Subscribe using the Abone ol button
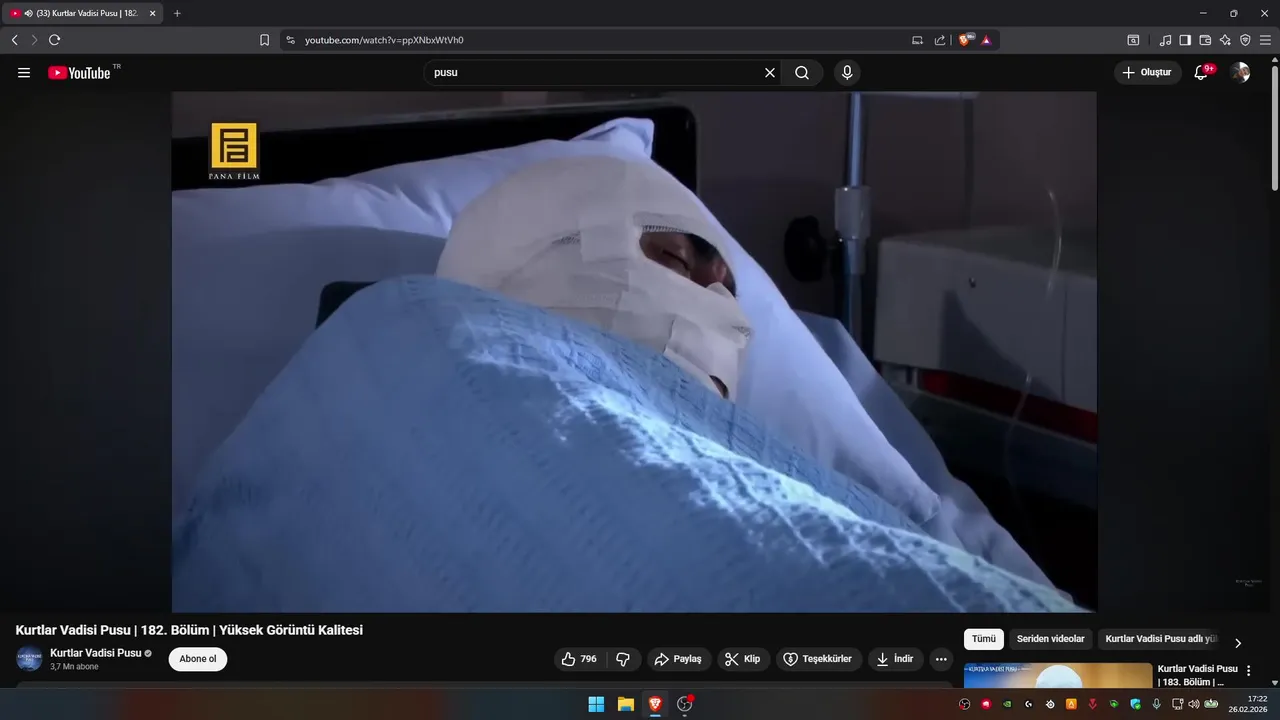Viewport: 1280px width, 720px height. pyautogui.click(x=198, y=659)
